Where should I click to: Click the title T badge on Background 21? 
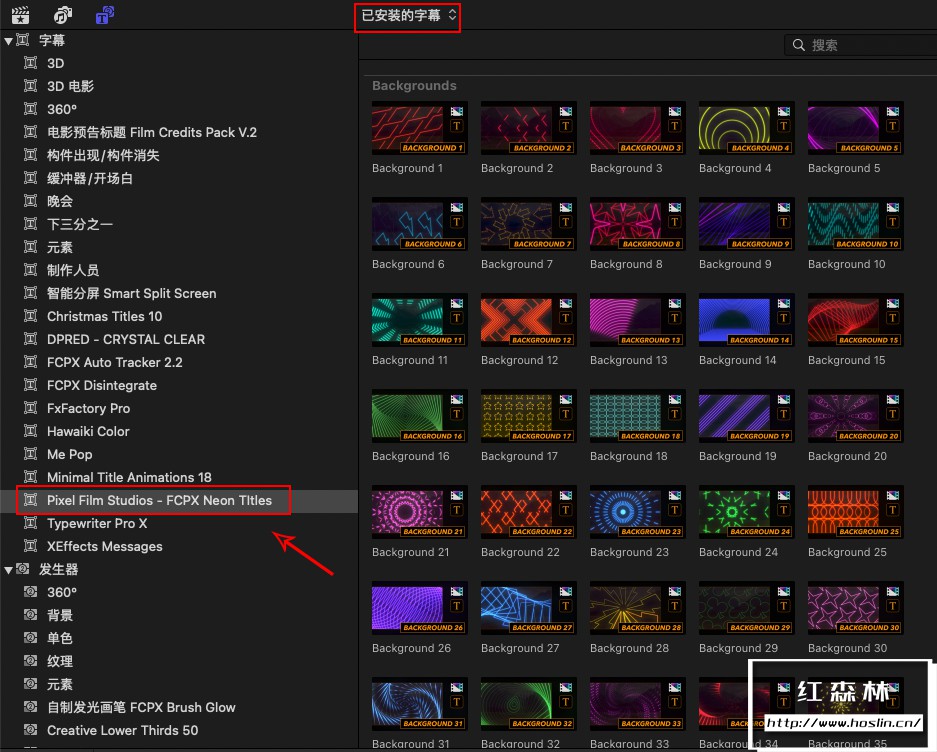(457, 510)
